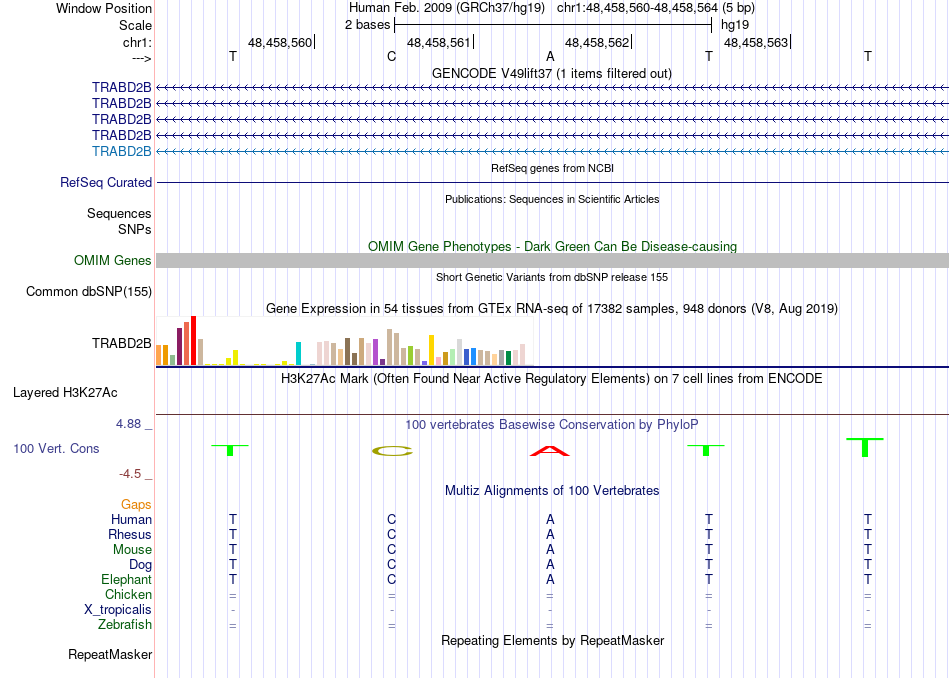This screenshot has width=950, height=678.
Task: Click the chr1: ruler label
Action: pos(137,42)
